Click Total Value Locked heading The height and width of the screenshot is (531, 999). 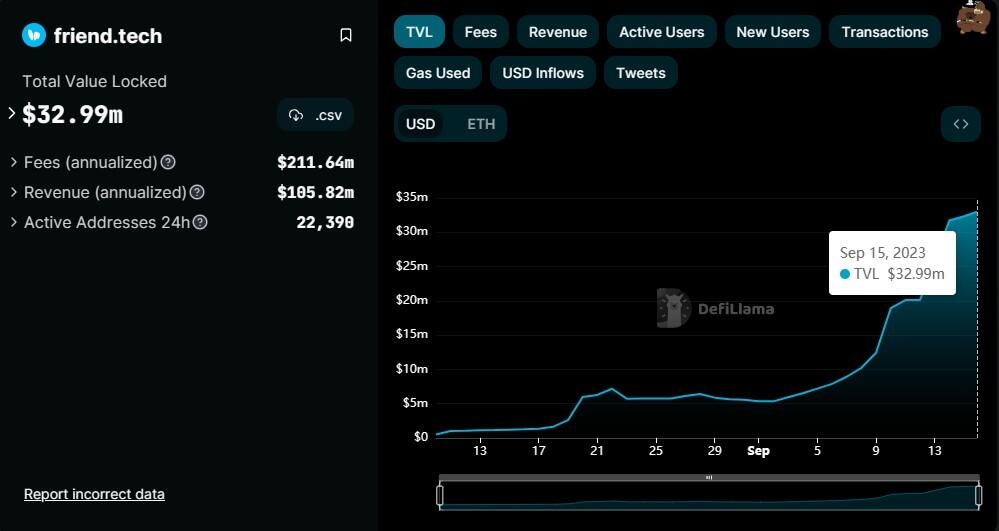point(94,81)
